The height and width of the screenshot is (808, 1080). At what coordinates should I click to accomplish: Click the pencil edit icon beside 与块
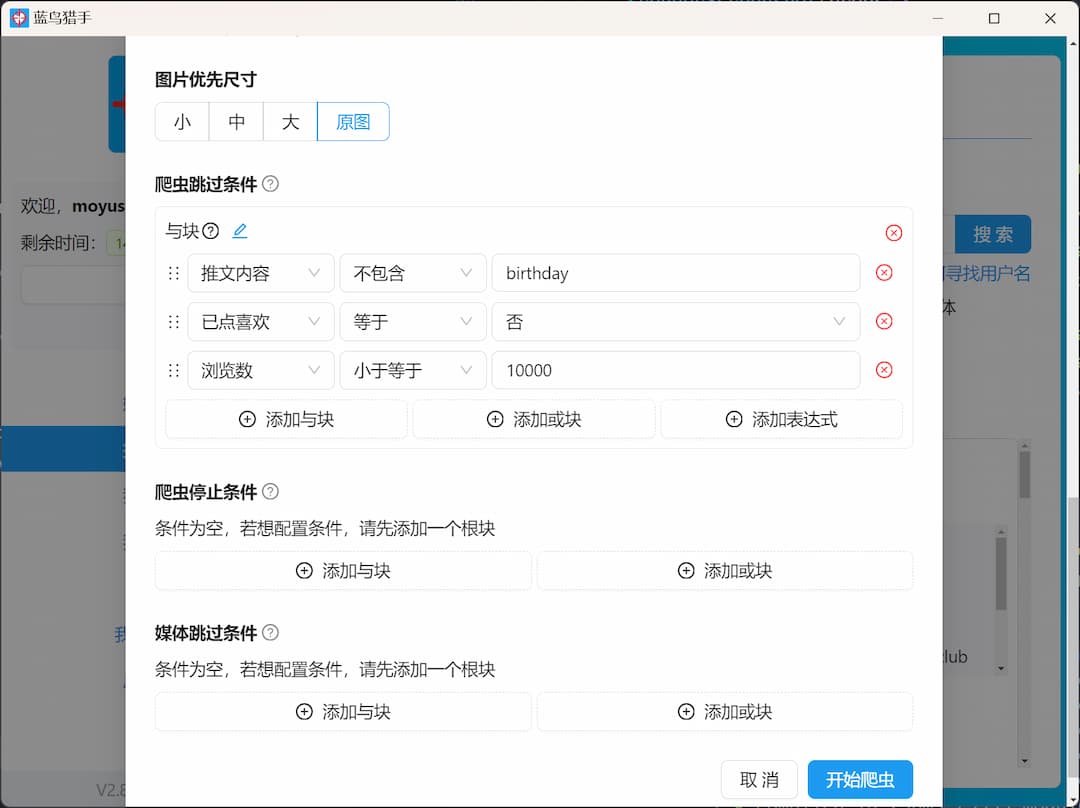[x=239, y=230]
